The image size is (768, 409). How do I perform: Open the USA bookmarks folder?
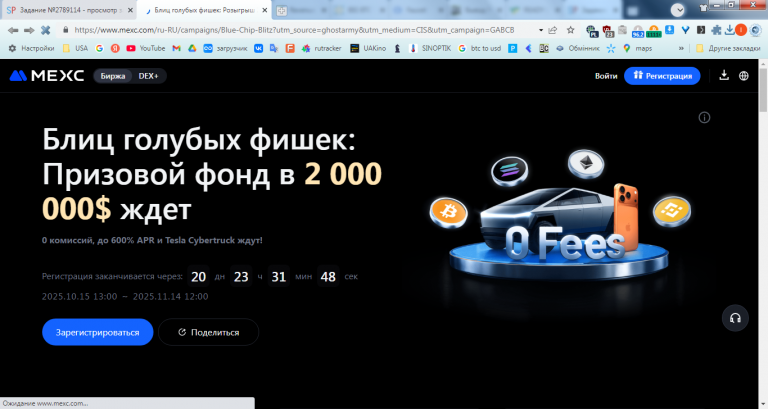pos(76,48)
